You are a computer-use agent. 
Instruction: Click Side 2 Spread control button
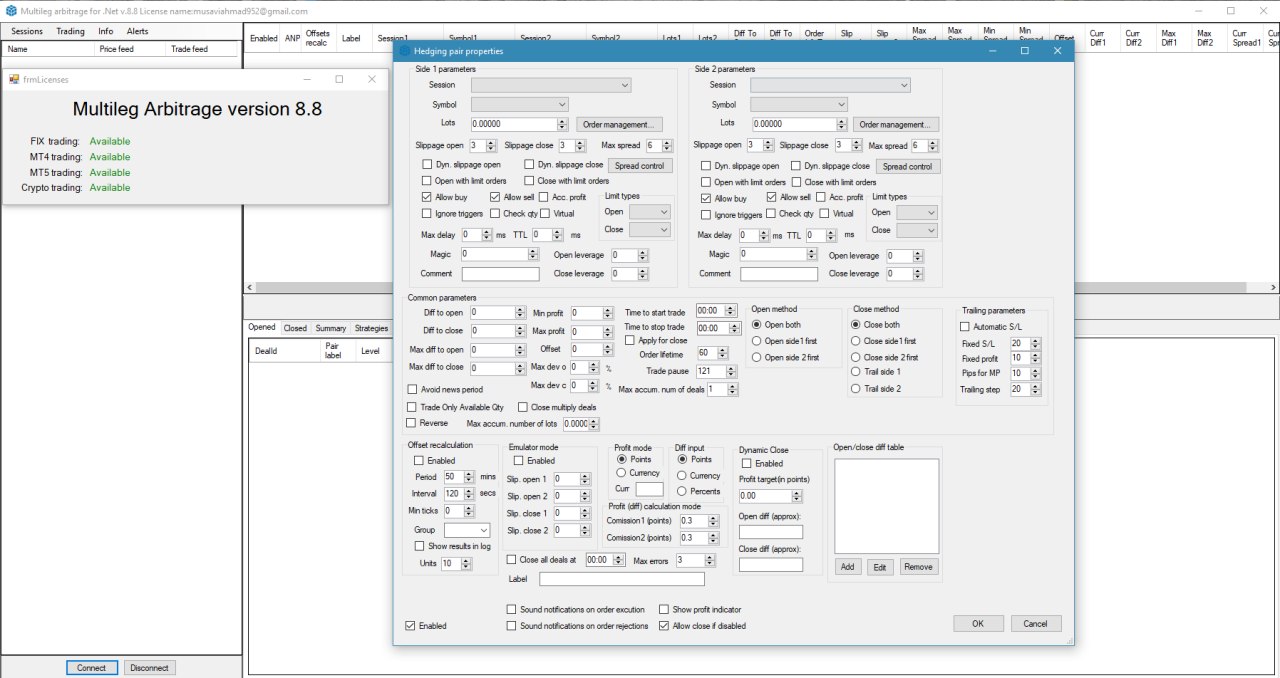[x=907, y=166]
